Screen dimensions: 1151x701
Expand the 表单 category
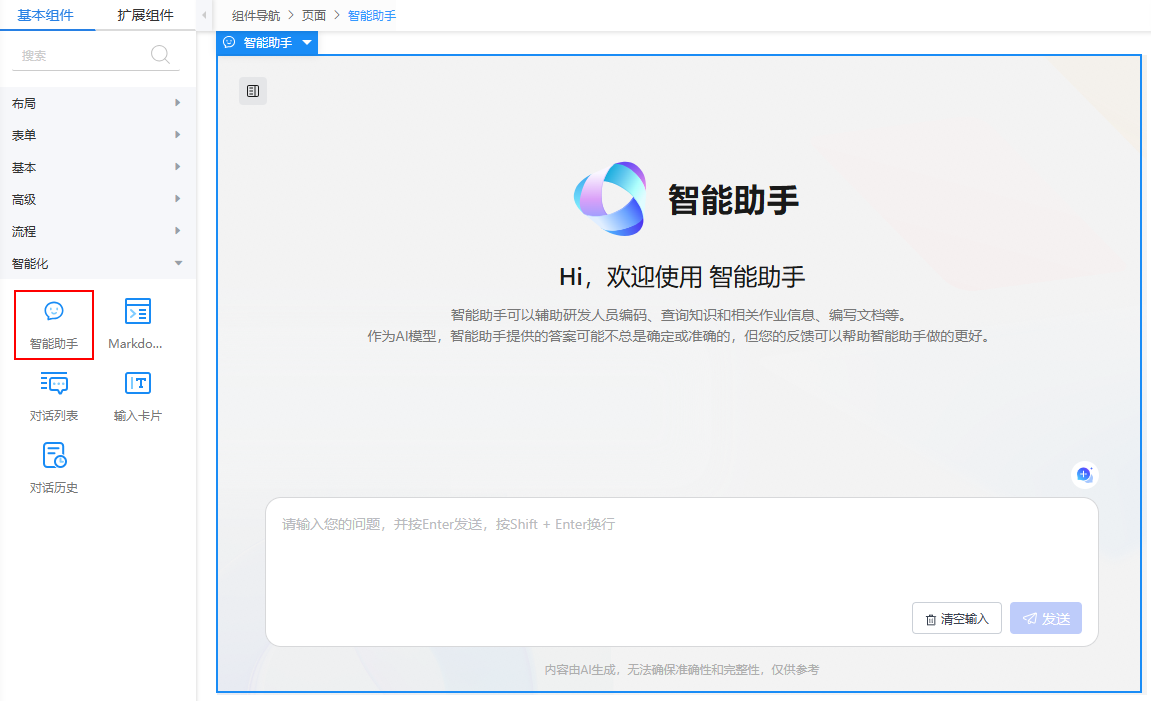coord(98,135)
